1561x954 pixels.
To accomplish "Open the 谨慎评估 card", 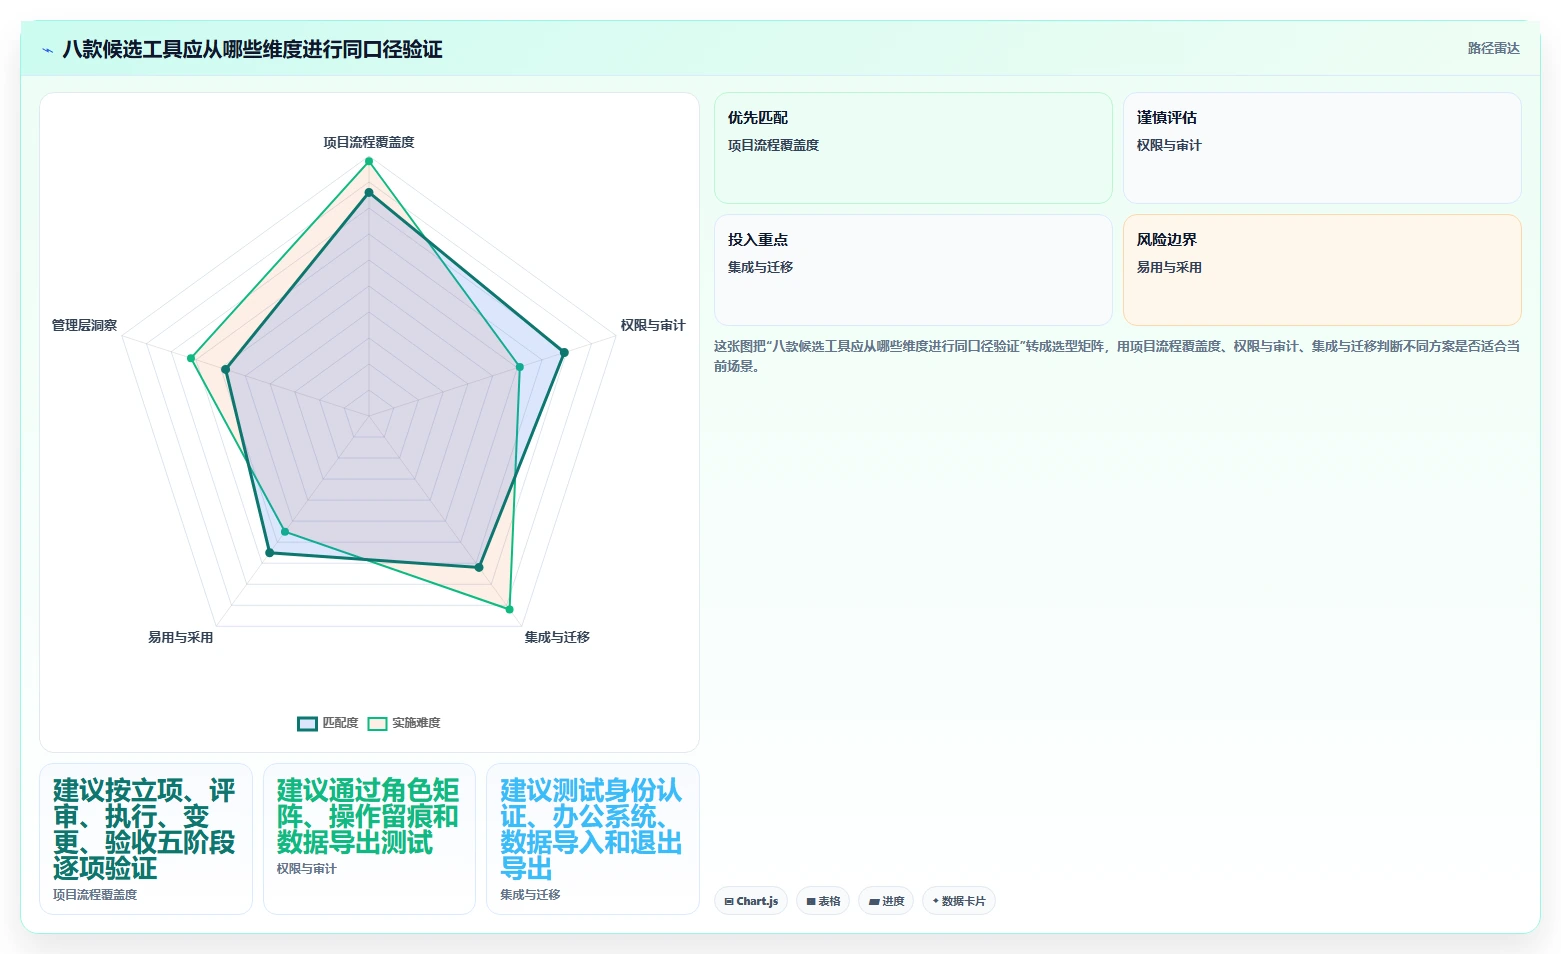I will click(x=1322, y=148).
